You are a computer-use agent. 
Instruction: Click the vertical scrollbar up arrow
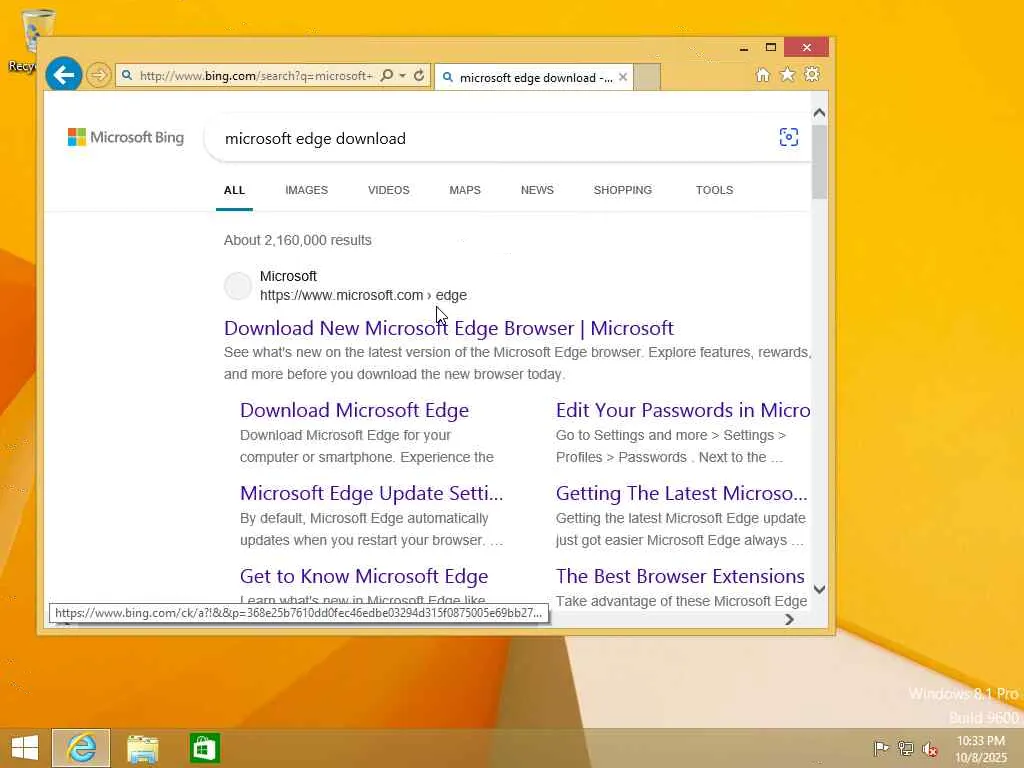pos(819,113)
